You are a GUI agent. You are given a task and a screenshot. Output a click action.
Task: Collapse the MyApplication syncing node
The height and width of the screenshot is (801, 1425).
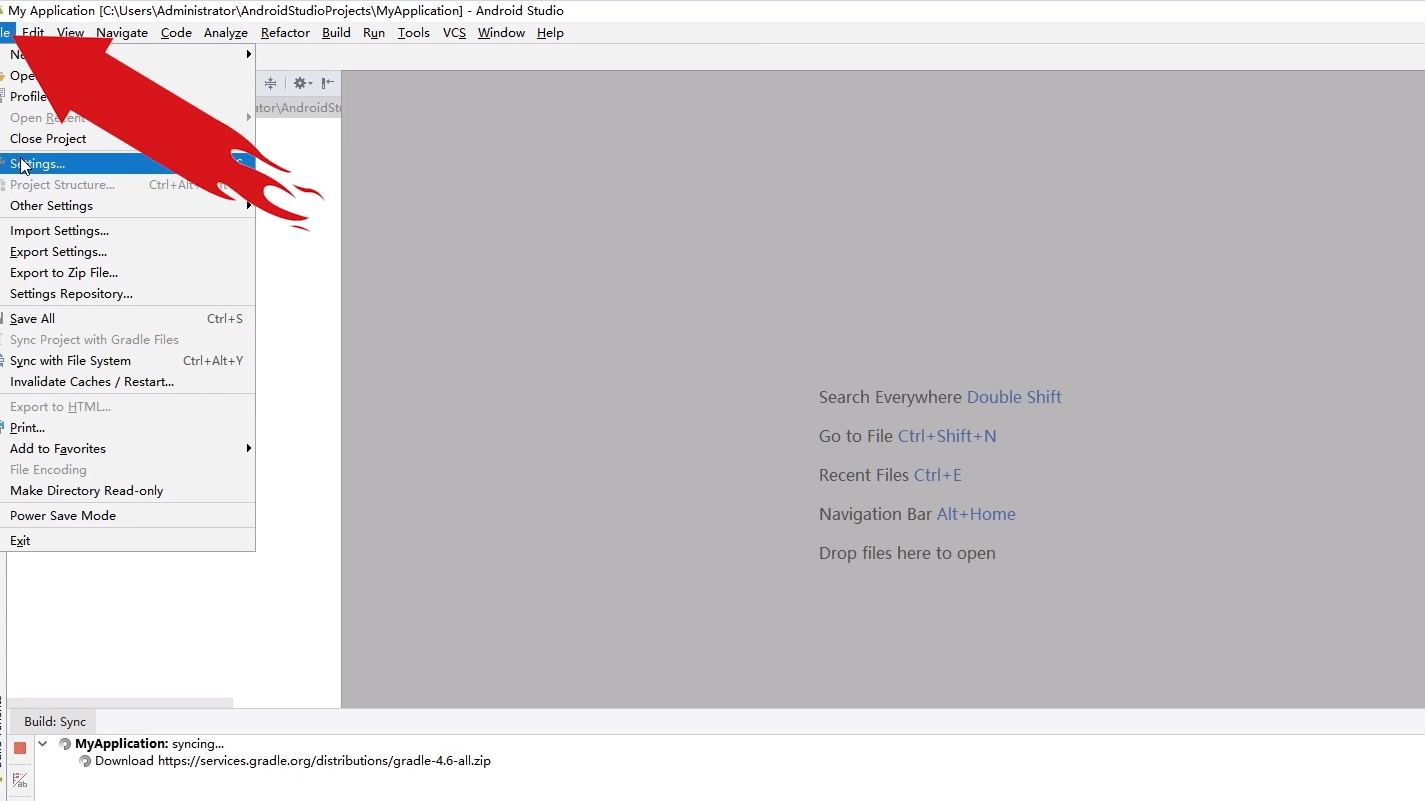tap(43, 744)
